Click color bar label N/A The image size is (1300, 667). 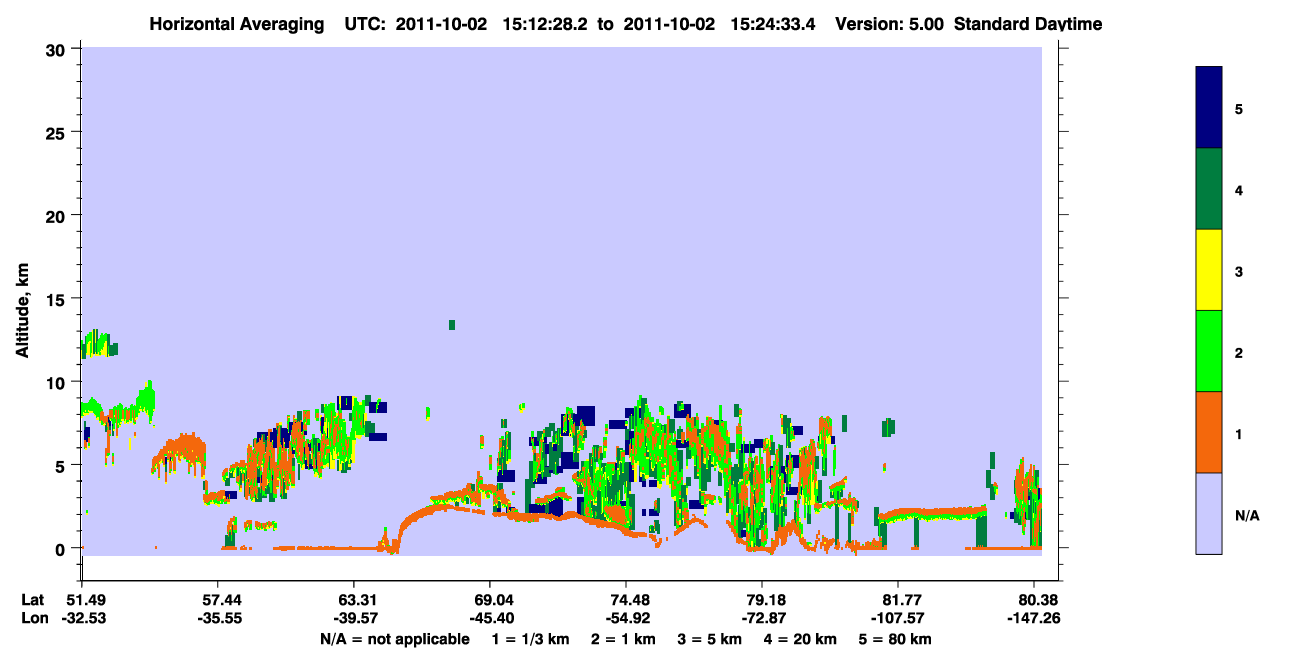[1246, 515]
